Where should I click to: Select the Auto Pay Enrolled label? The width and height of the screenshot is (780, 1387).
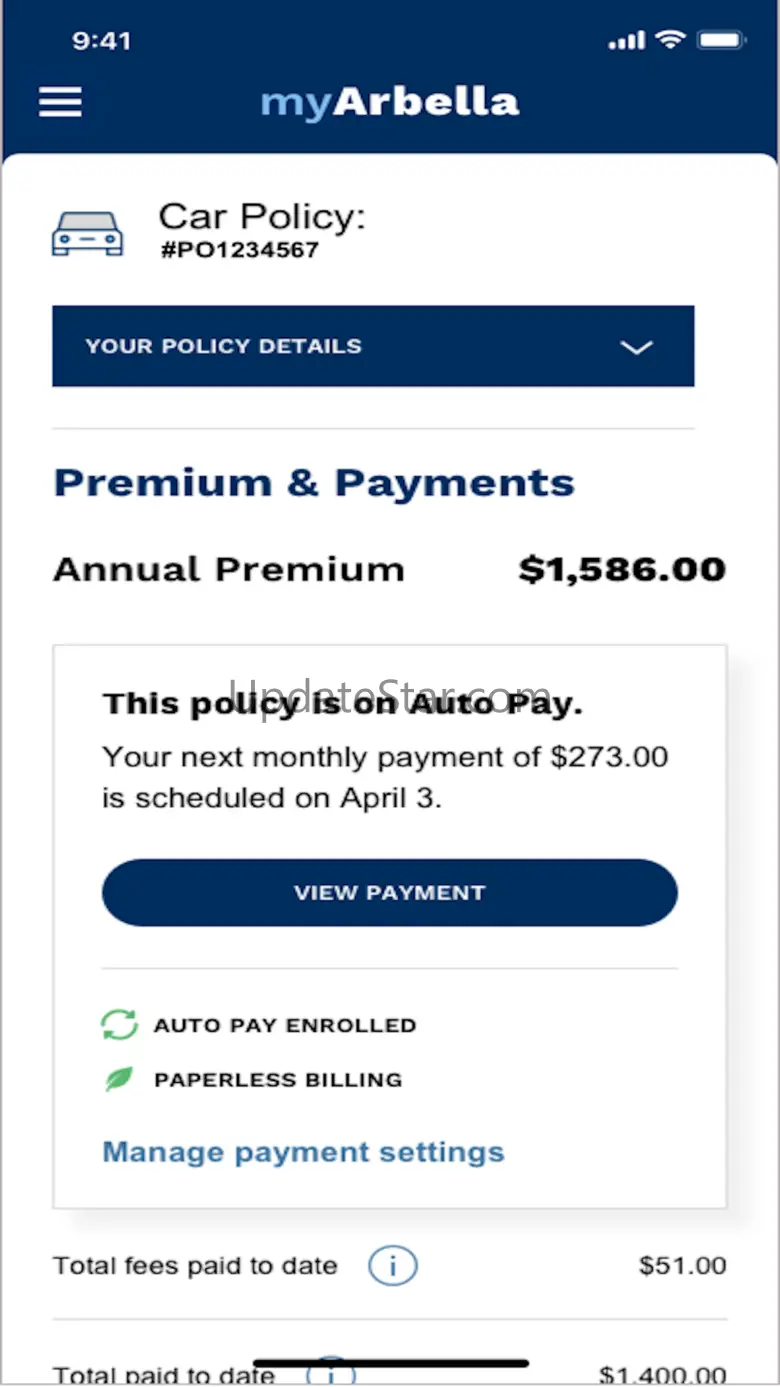click(x=285, y=1025)
